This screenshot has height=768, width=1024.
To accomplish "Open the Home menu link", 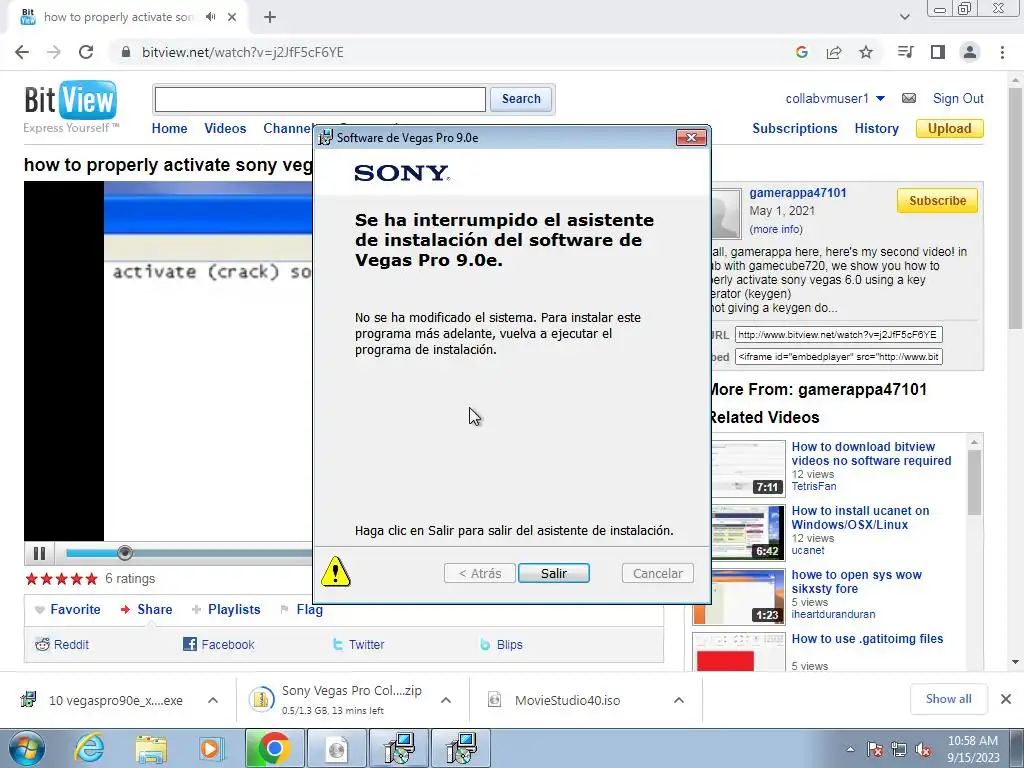I will click(169, 129).
